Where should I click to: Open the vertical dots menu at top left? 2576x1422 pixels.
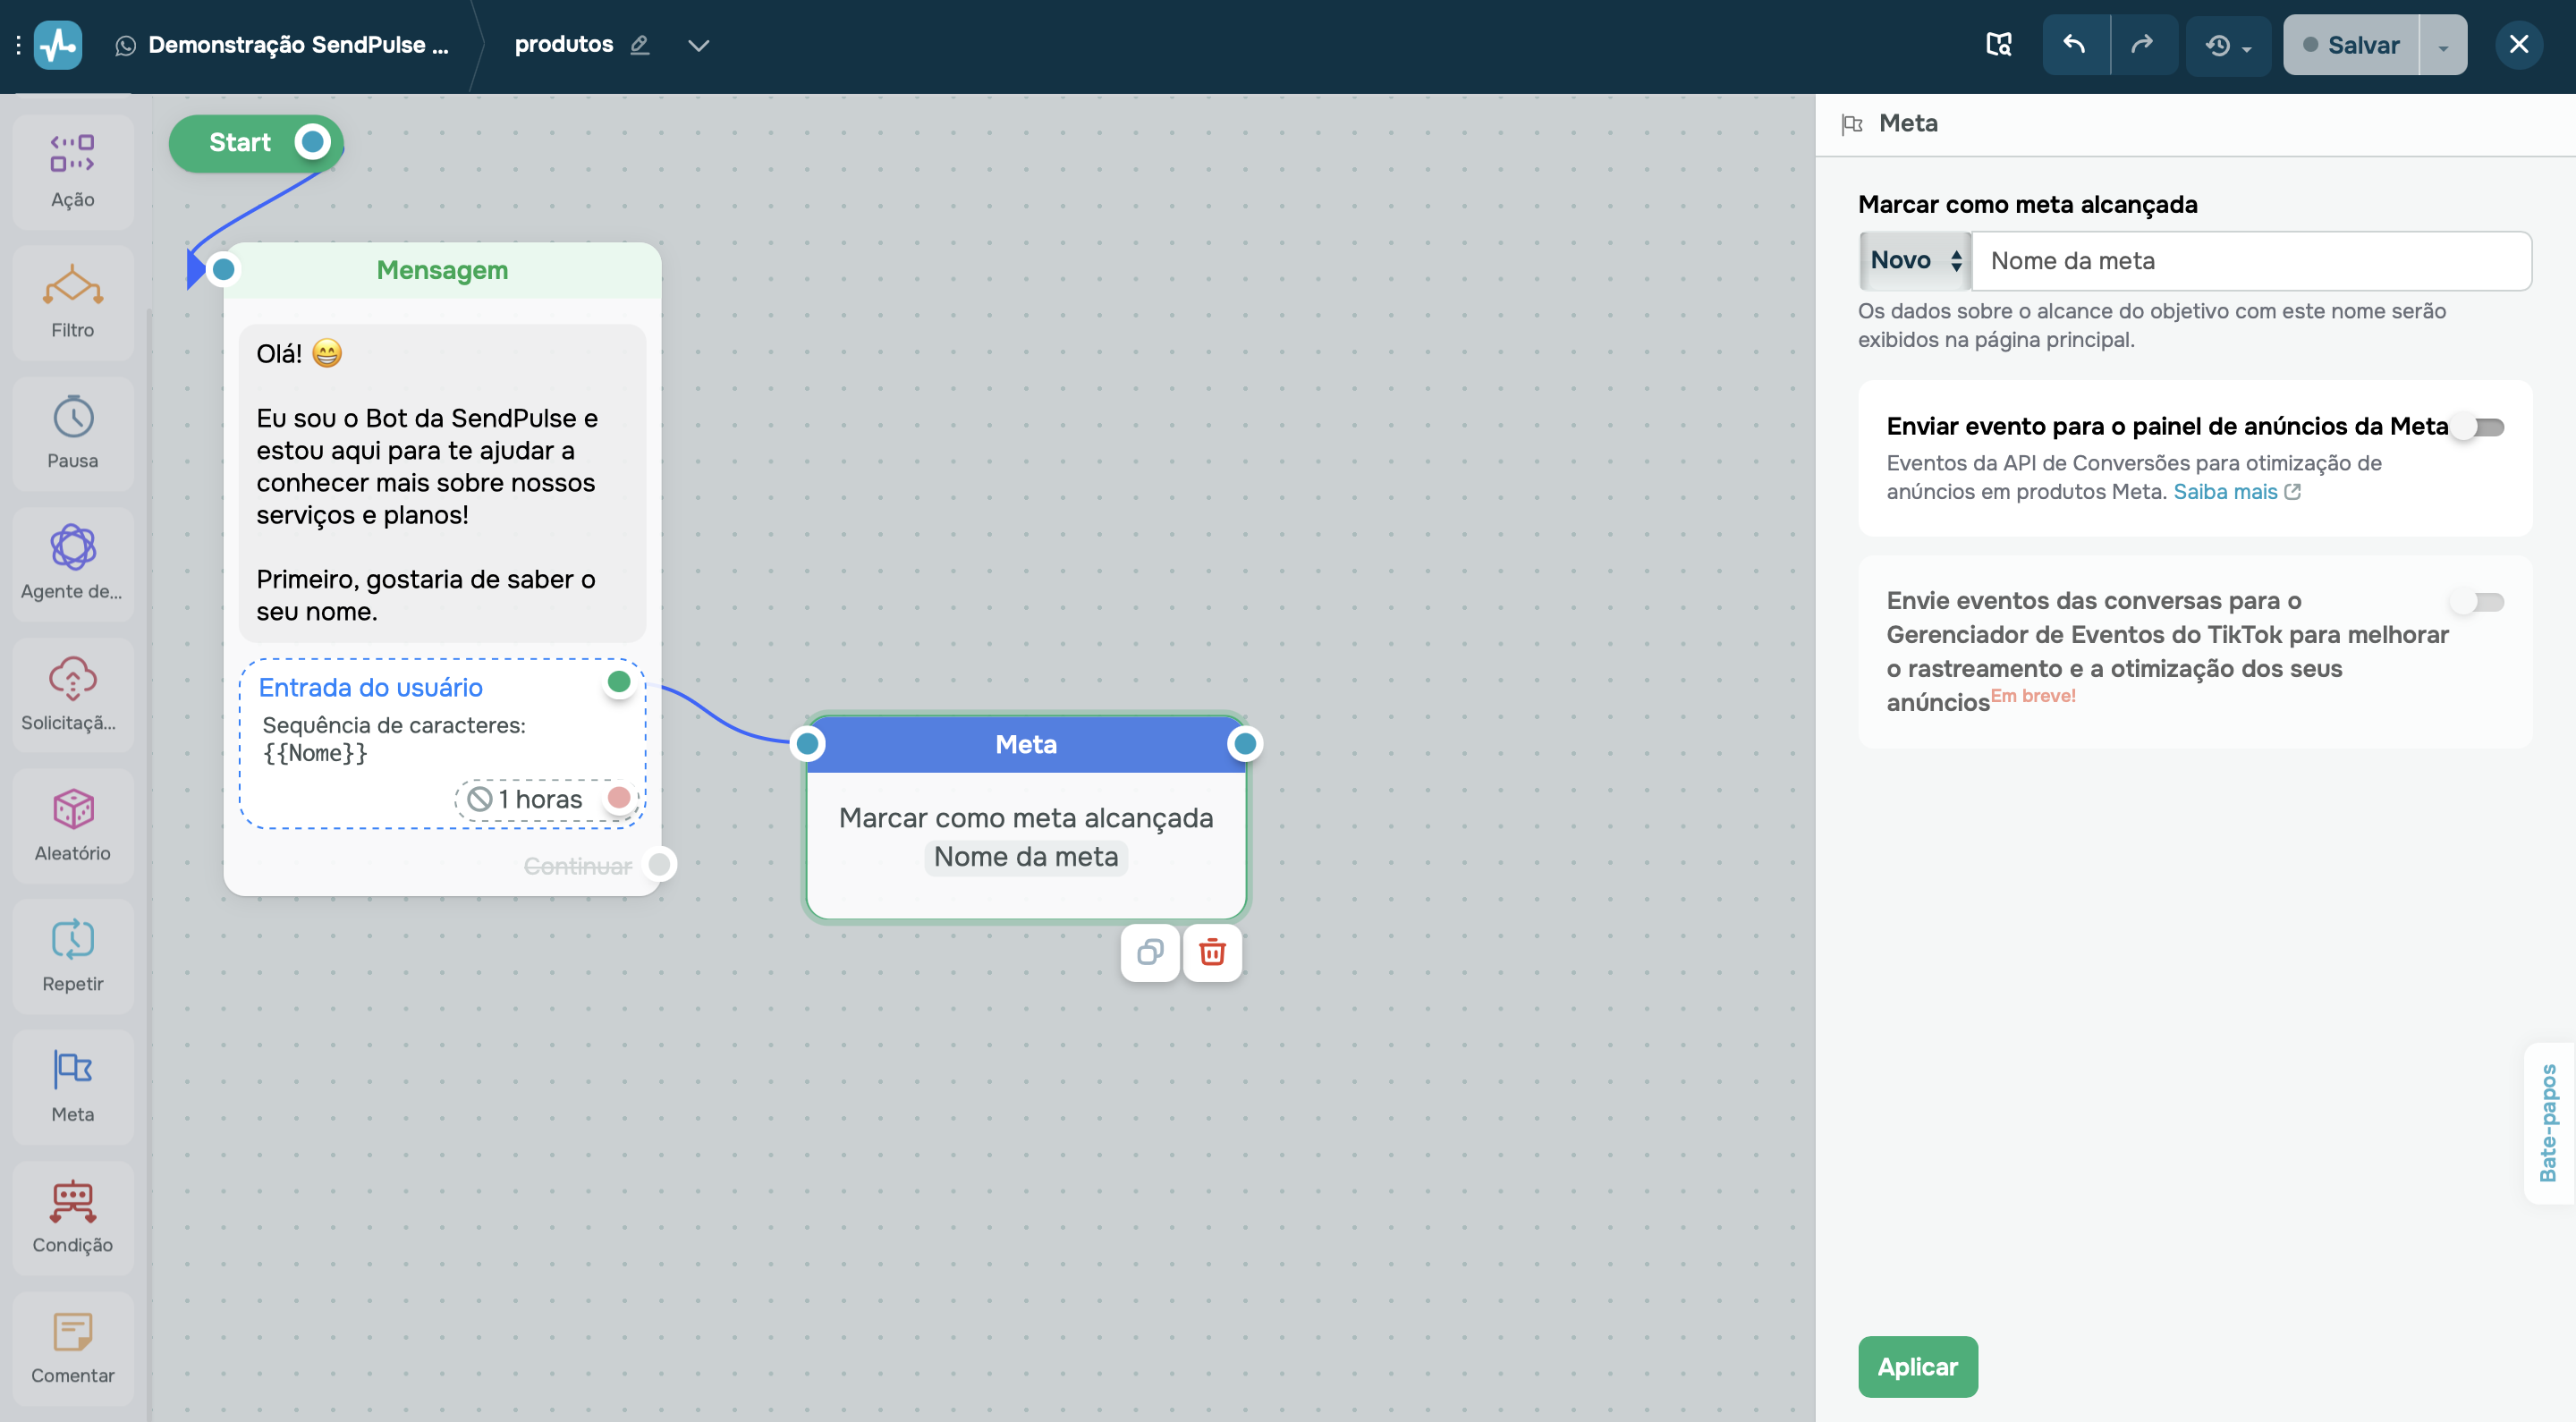coord(18,45)
